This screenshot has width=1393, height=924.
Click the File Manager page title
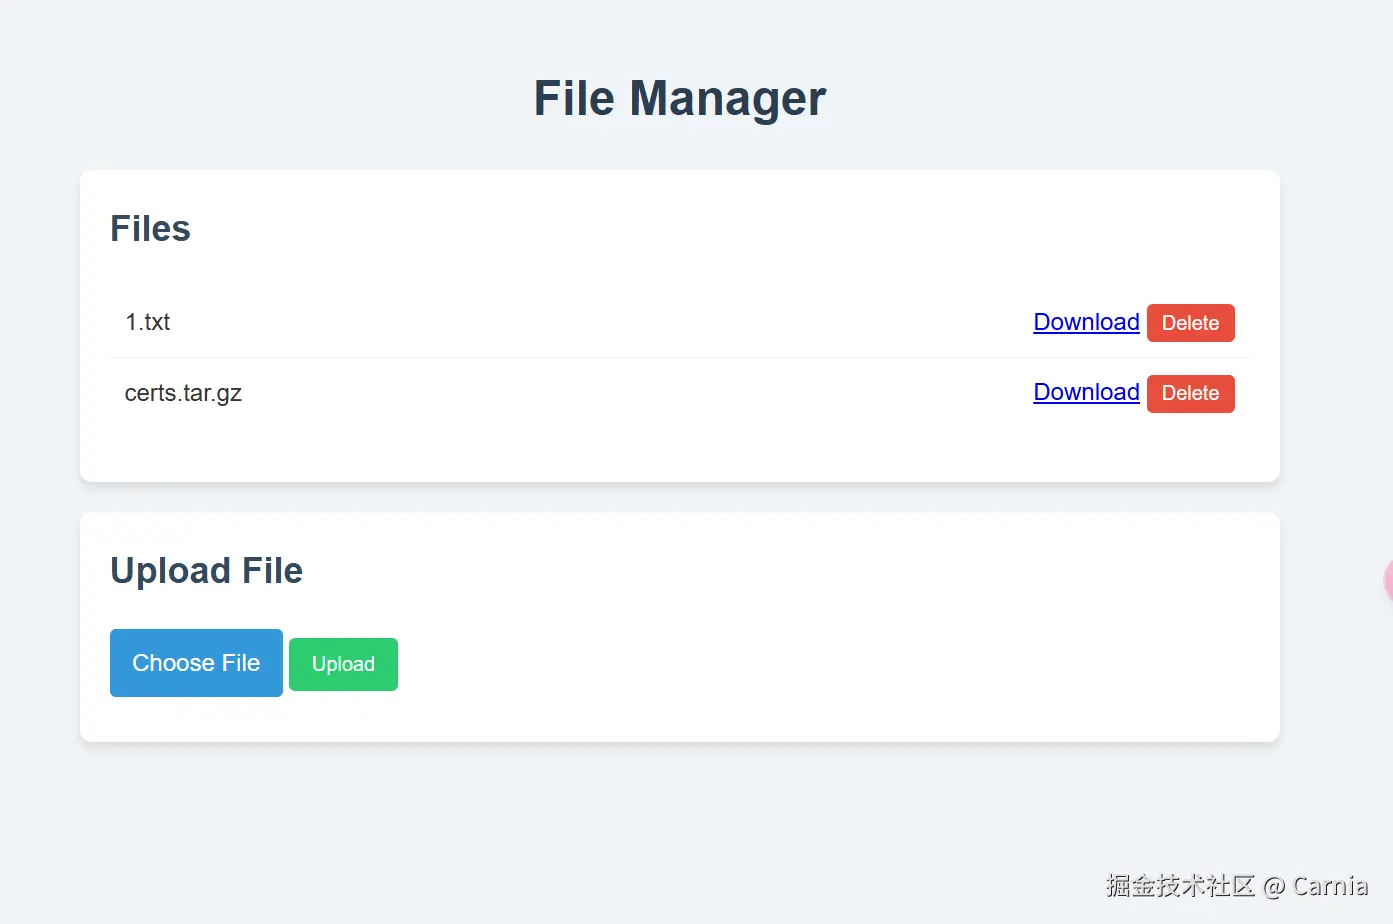coord(679,98)
